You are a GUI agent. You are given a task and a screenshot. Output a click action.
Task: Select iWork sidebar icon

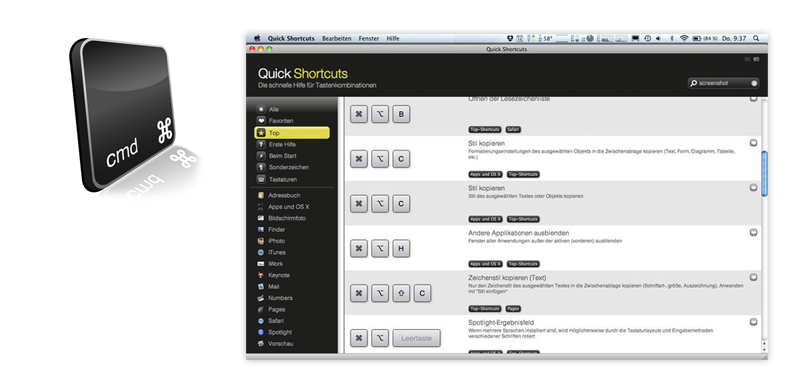click(261, 264)
